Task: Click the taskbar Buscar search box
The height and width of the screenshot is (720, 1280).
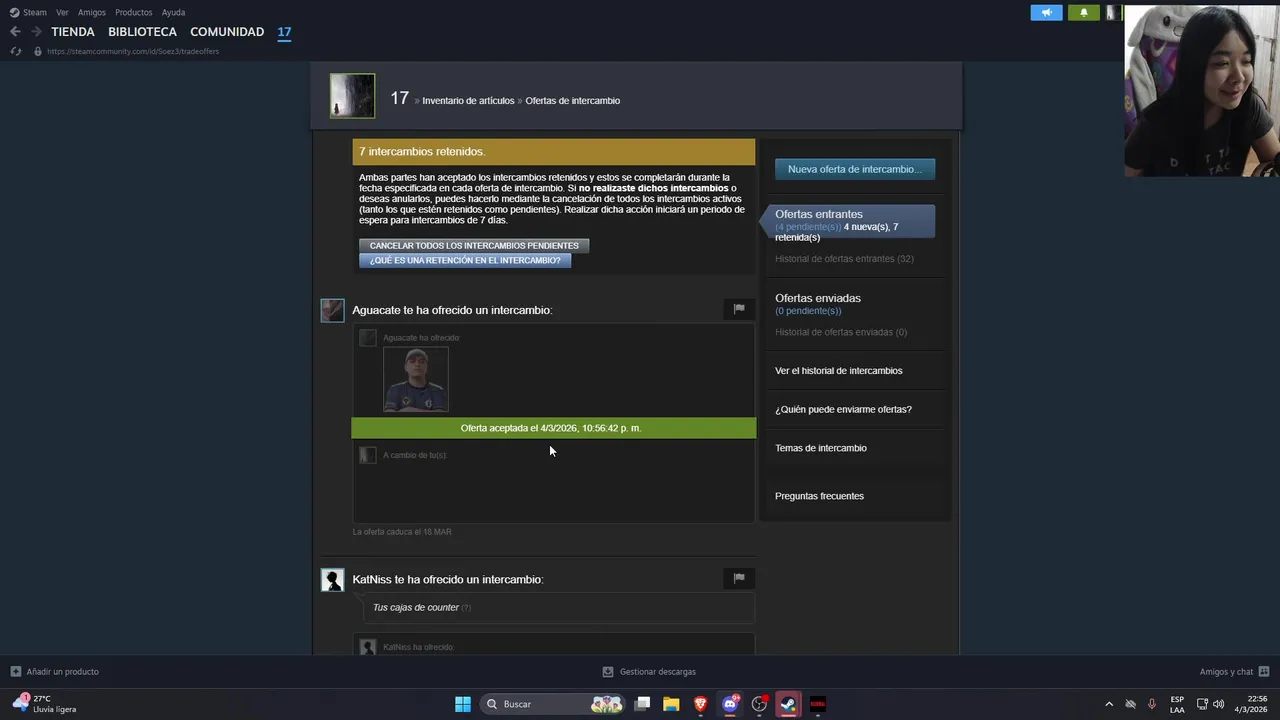Action: point(552,704)
